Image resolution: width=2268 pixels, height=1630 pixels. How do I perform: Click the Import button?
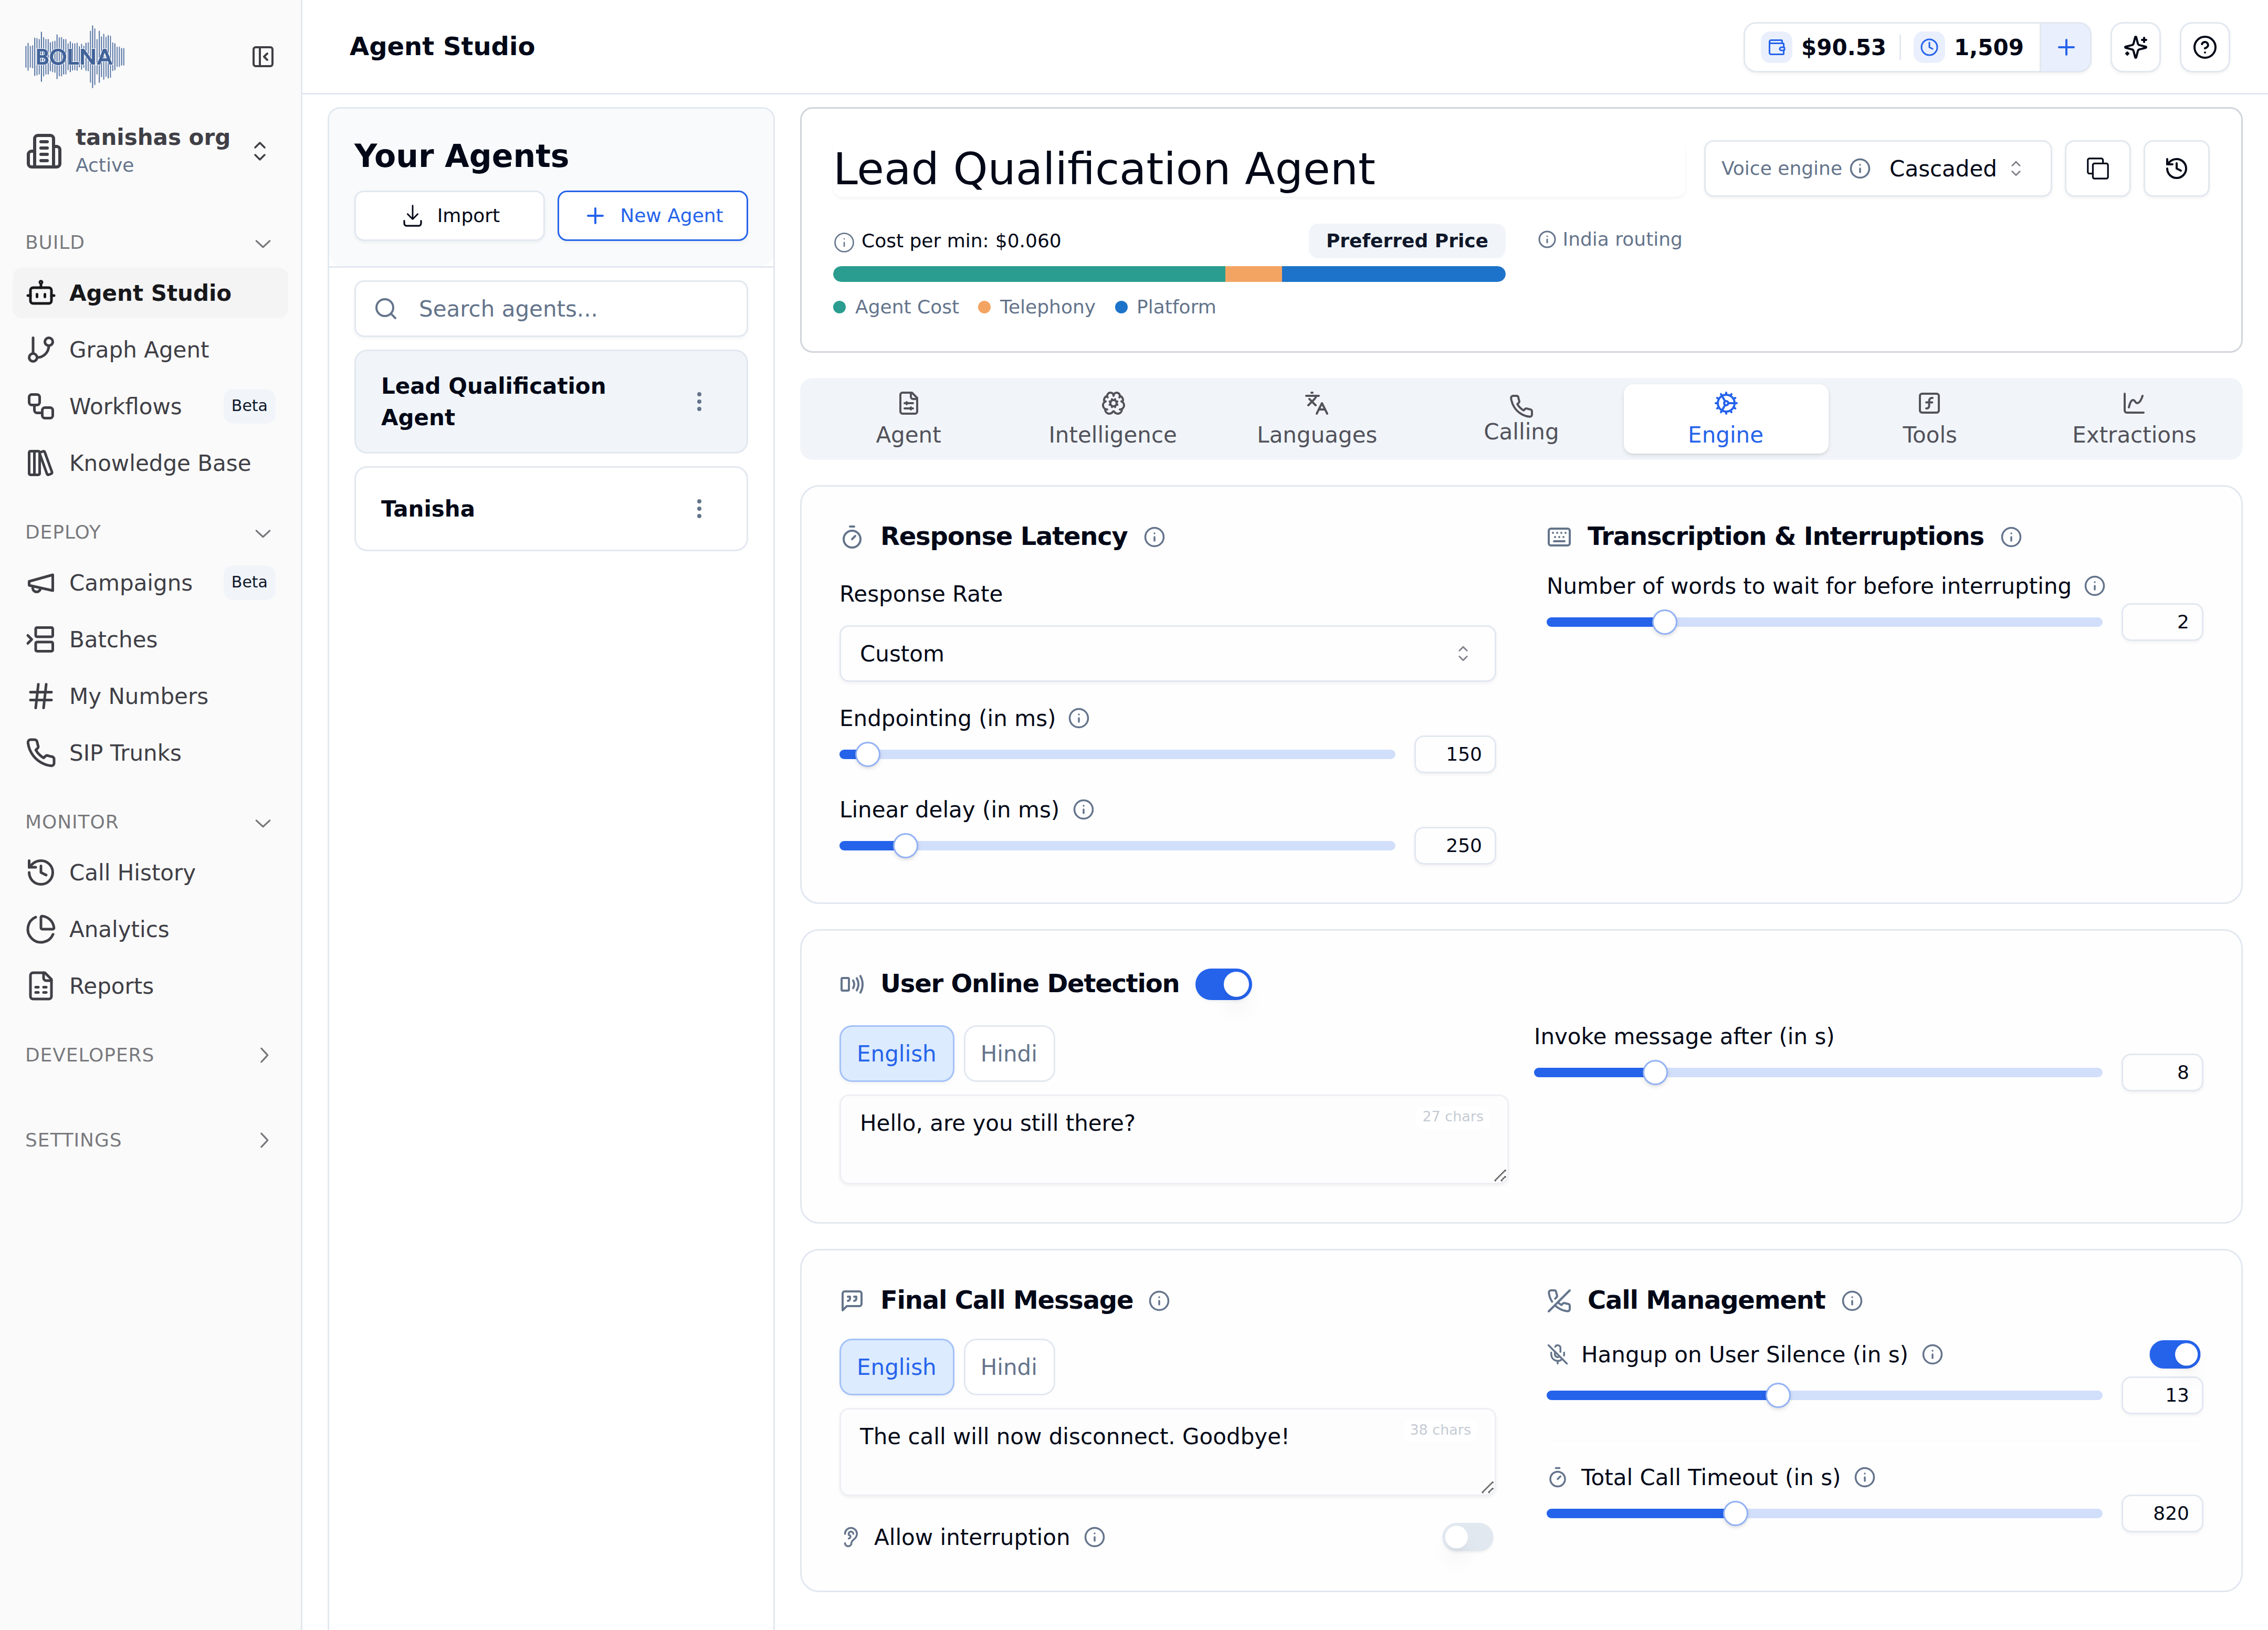click(x=449, y=216)
